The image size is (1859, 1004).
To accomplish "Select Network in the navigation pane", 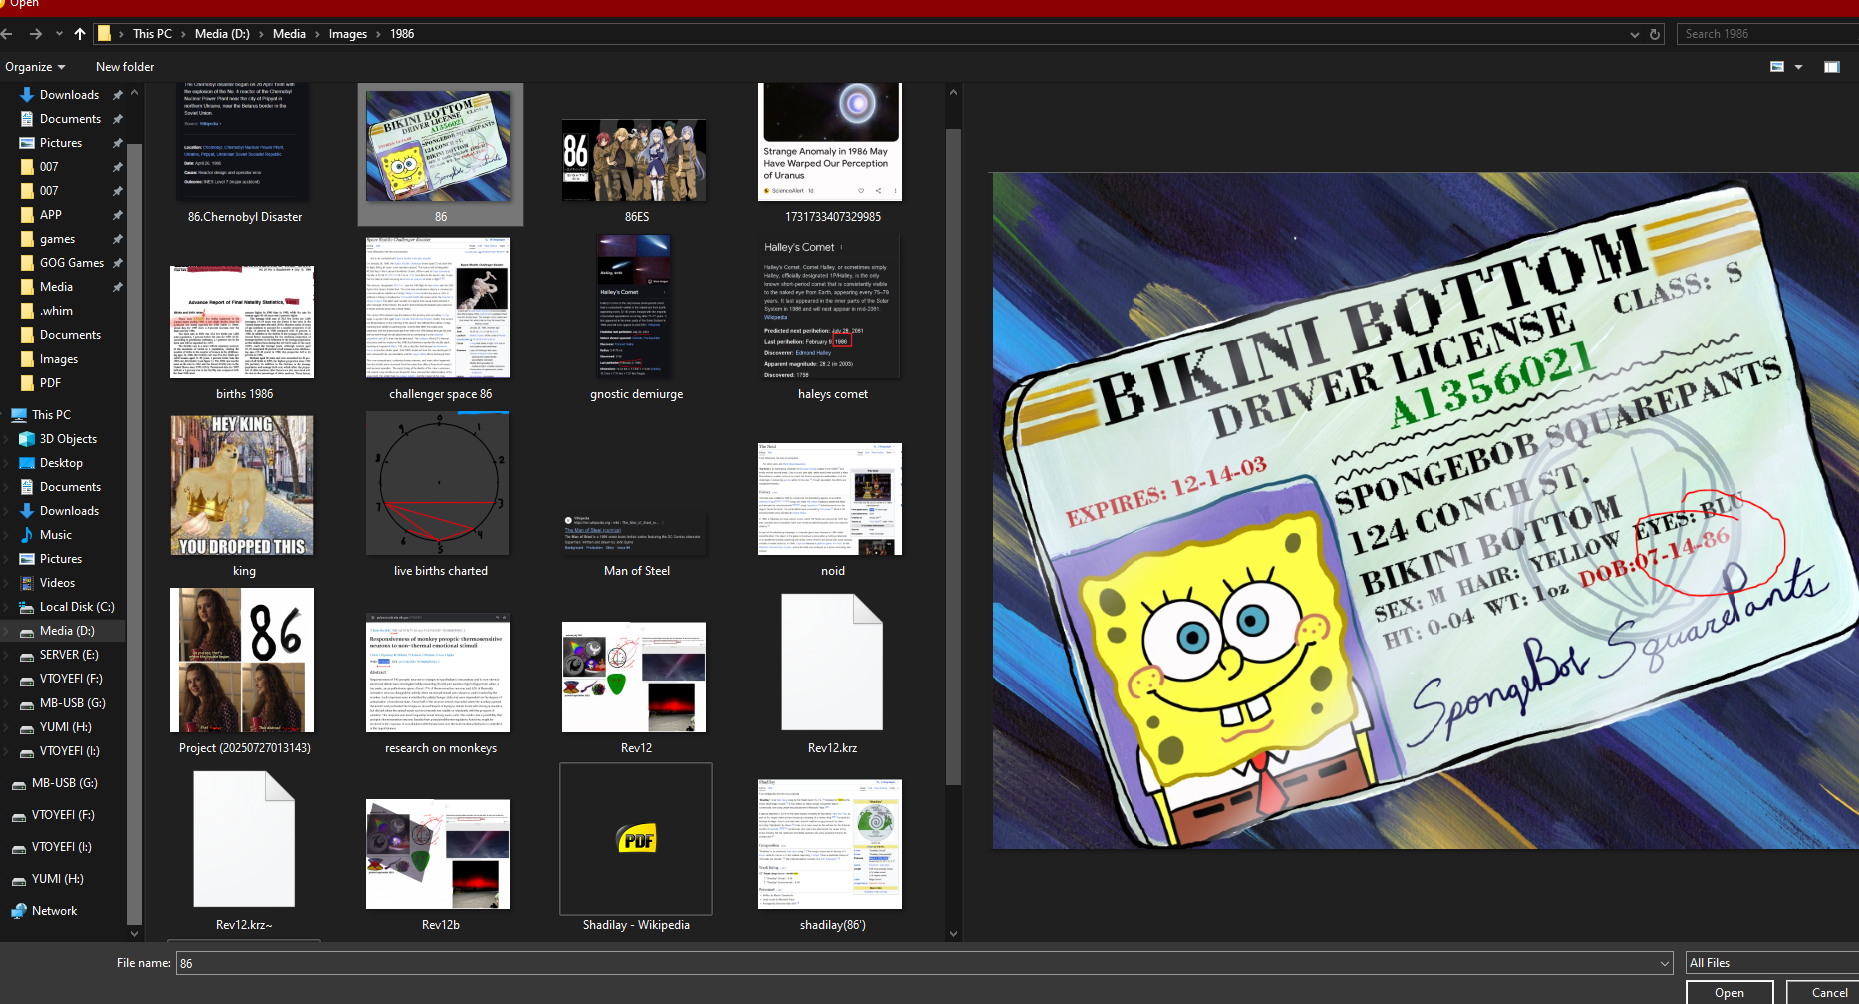I will [54, 911].
